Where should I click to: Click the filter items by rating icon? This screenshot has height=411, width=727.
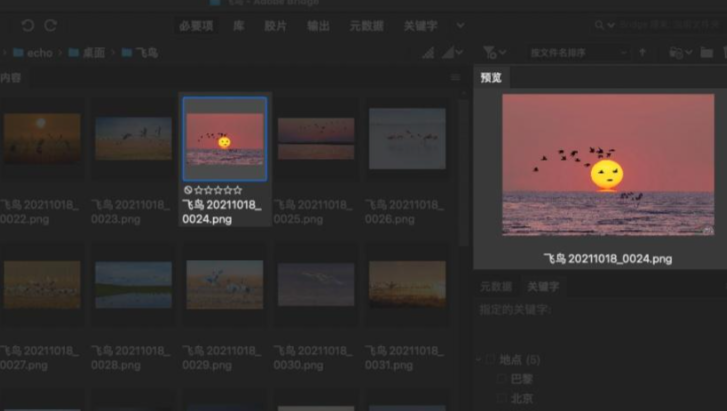click(490, 53)
